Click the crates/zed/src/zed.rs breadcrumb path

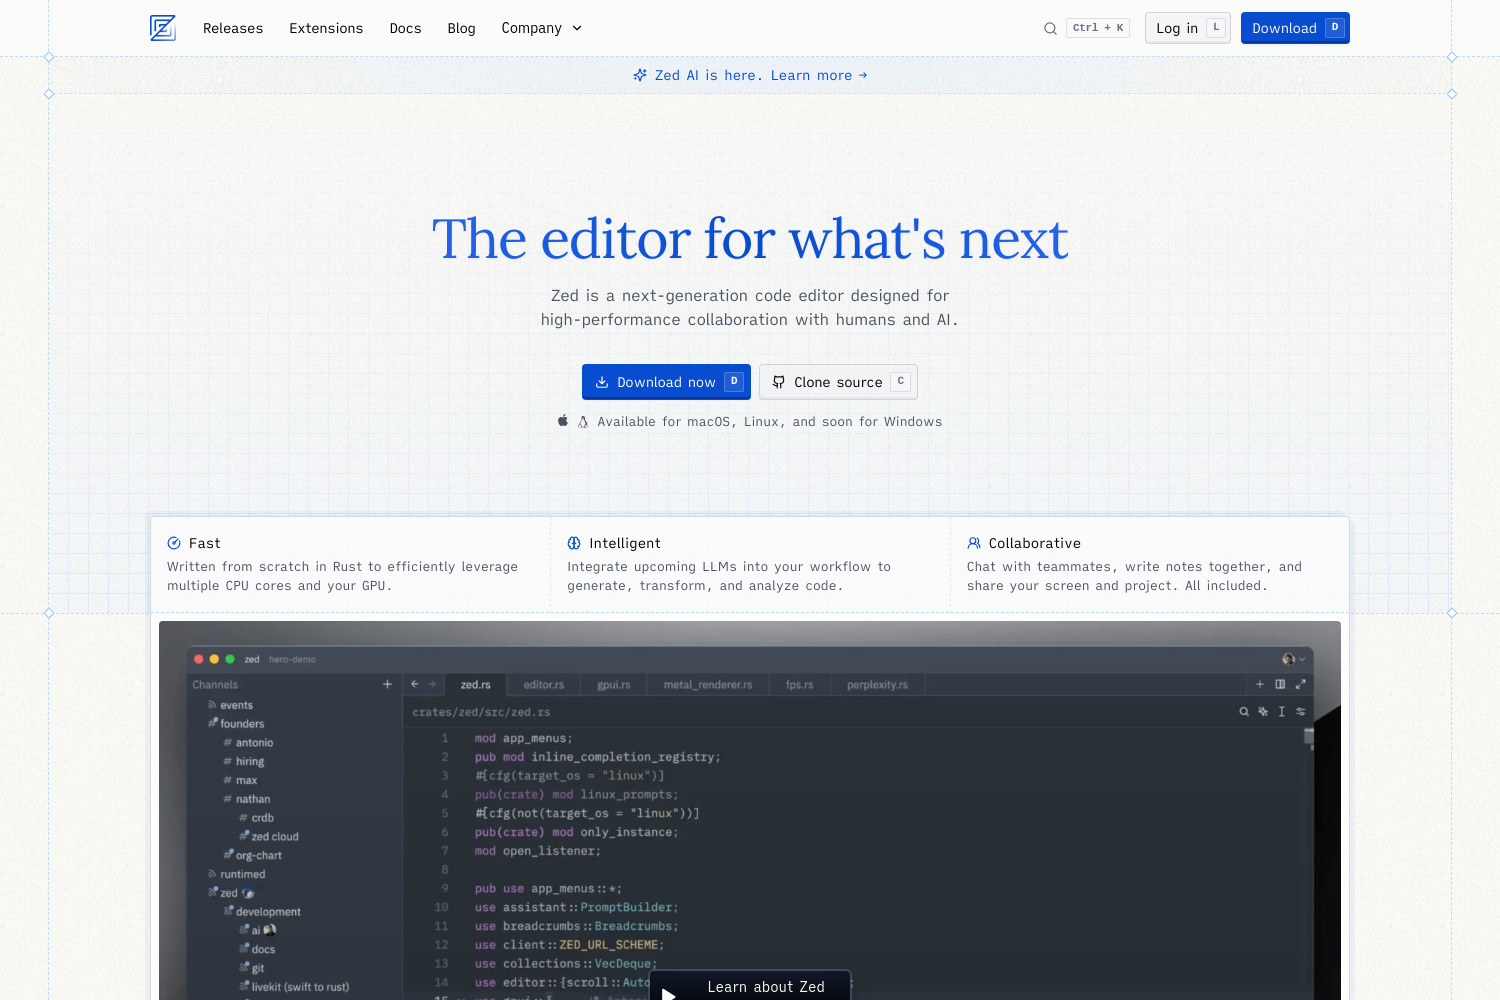[481, 712]
